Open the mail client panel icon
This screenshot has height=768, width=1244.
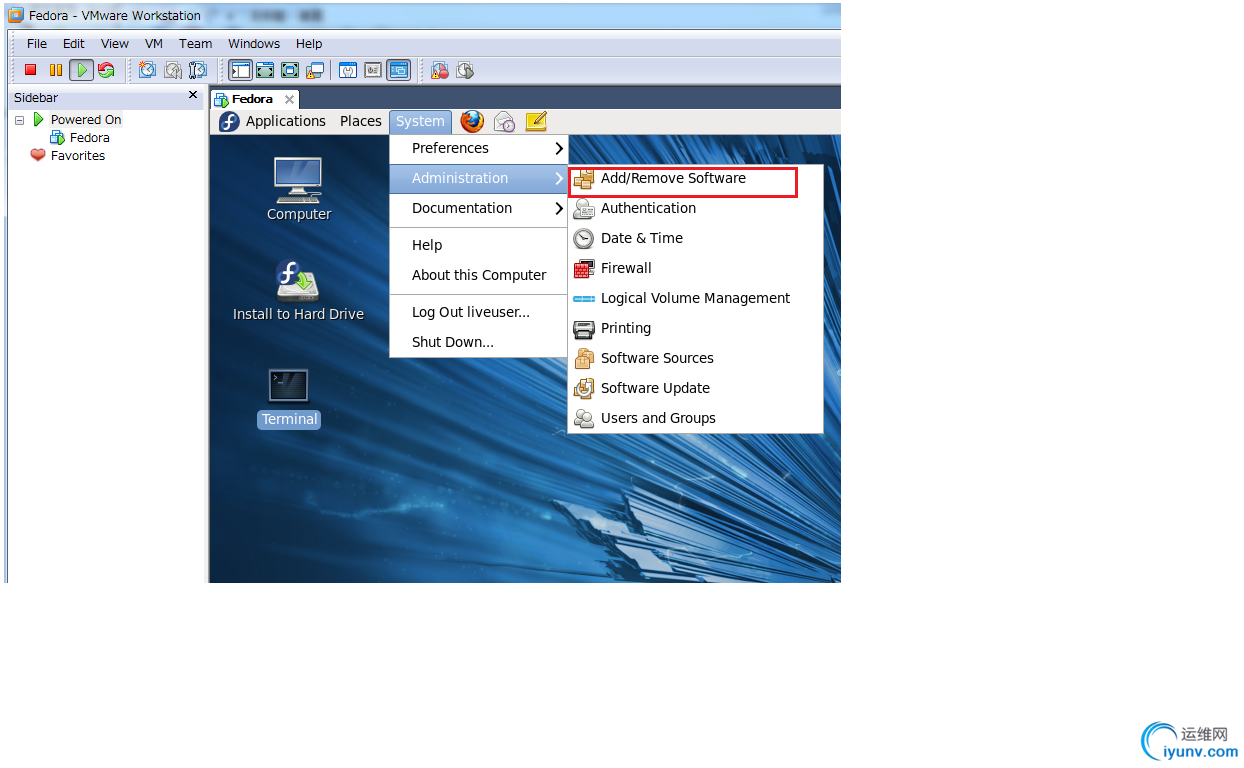pyautogui.click(x=504, y=121)
